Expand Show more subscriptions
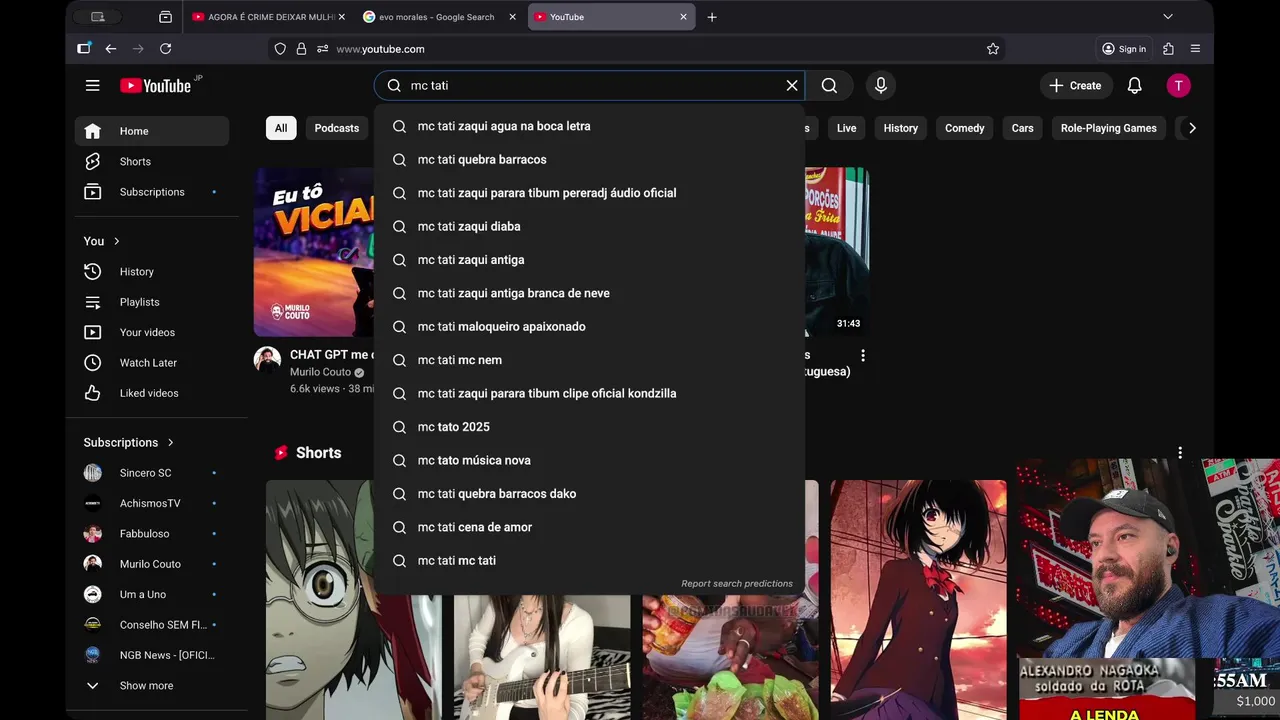 [x=151, y=686]
